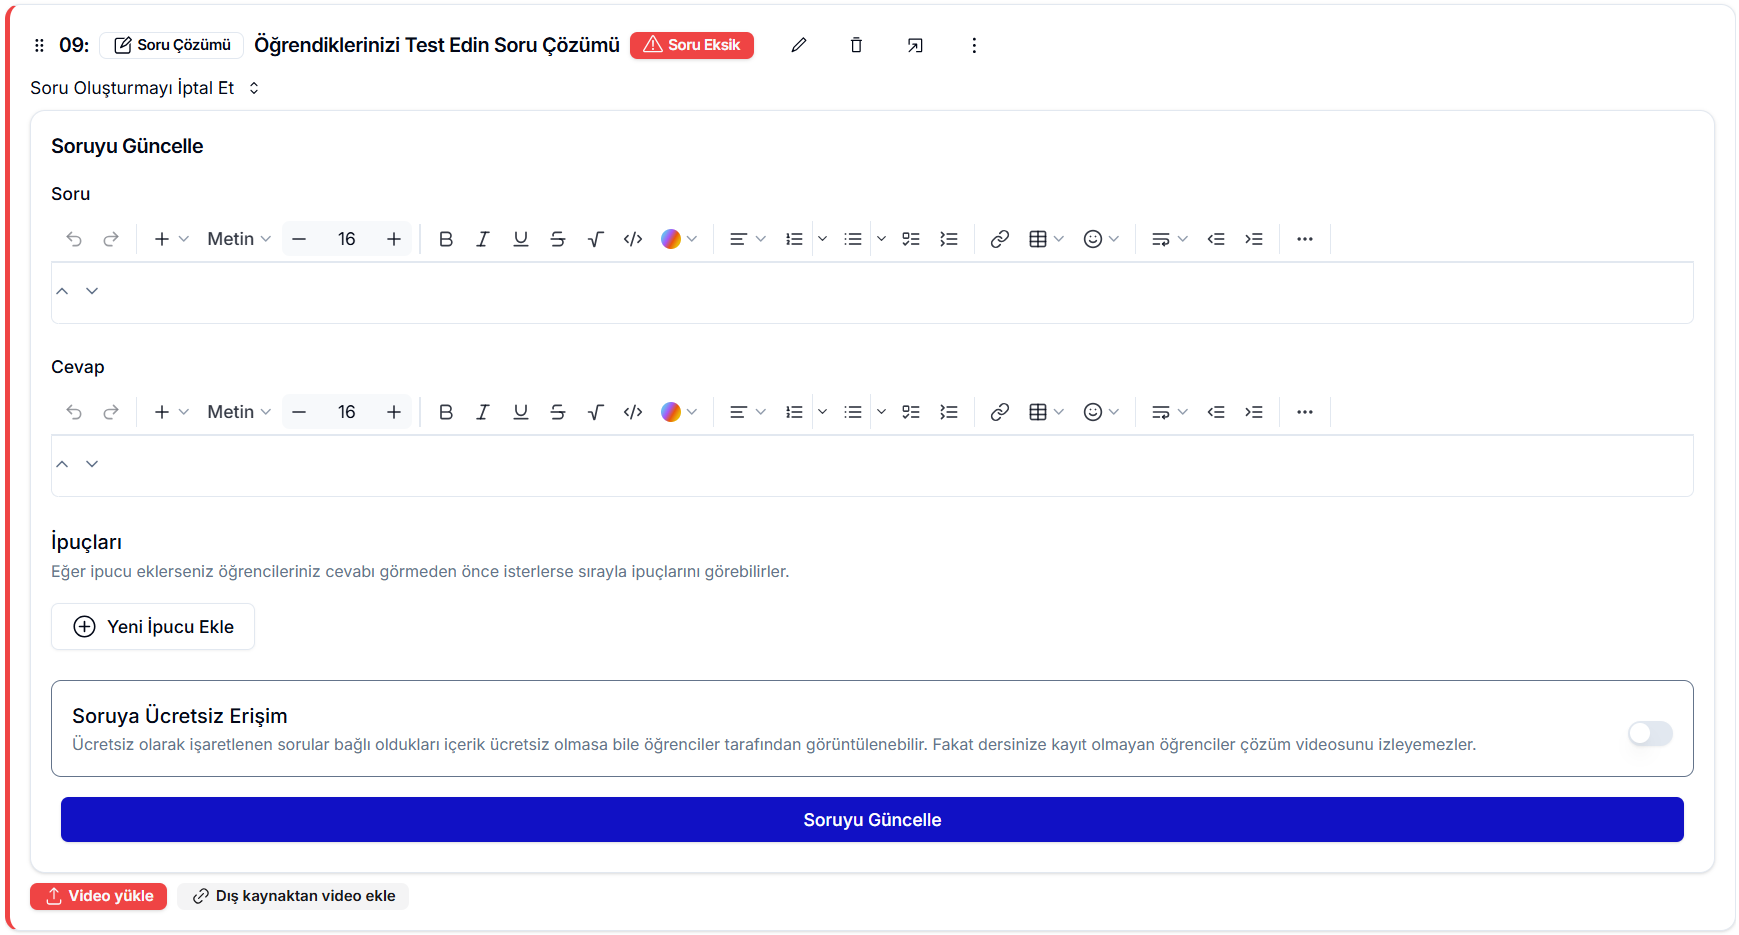Apply italic in Cevap editor
The image size is (1739, 935).
pyautogui.click(x=483, y=412)
